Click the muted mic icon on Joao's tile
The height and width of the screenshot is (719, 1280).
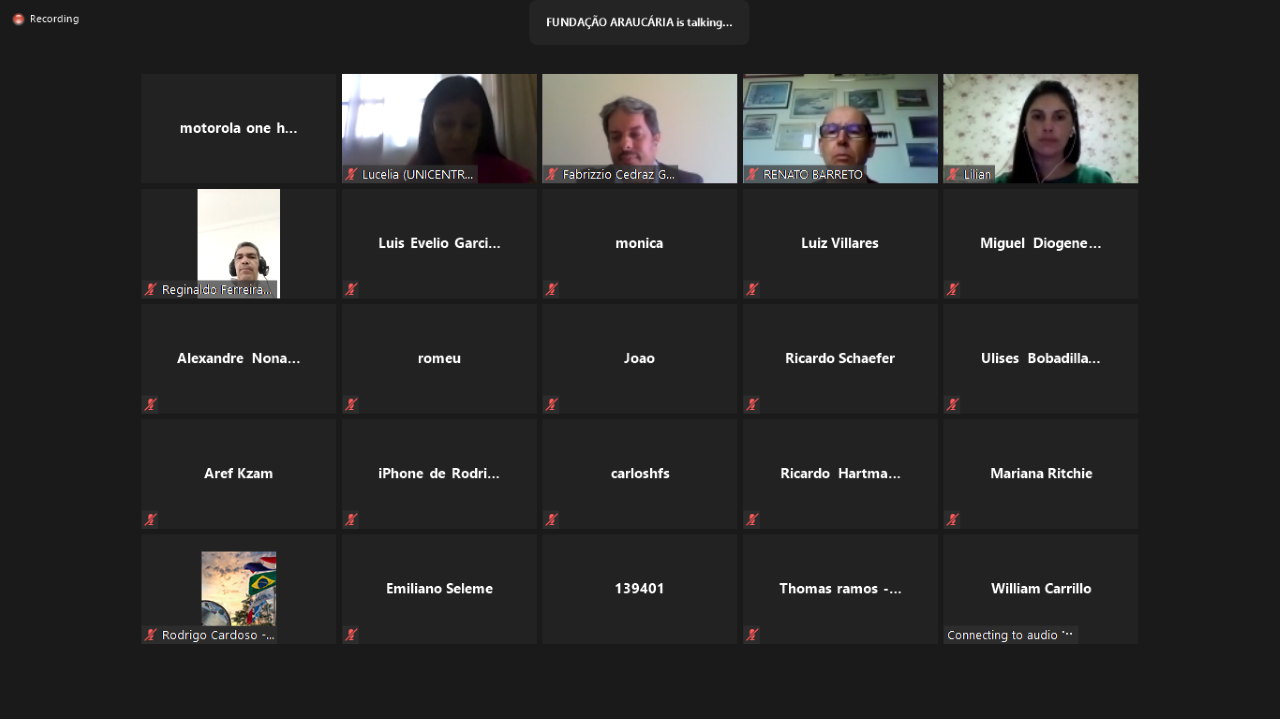point(552,404)
